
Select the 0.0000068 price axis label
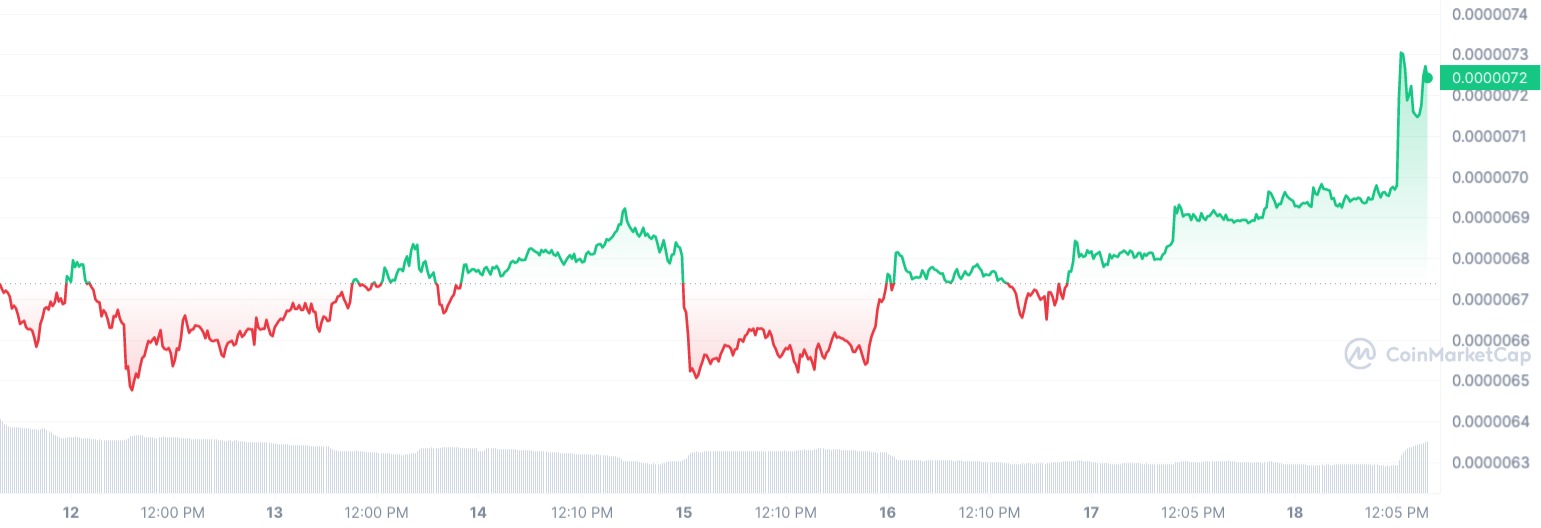point(1490,259)
